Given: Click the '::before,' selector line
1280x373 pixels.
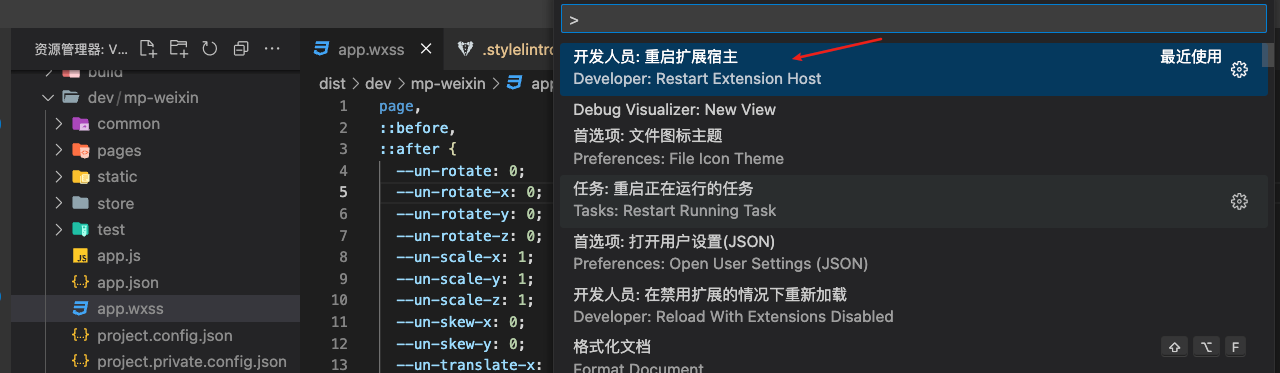Looking at the screenshot, I should click(x=417, y=127).
